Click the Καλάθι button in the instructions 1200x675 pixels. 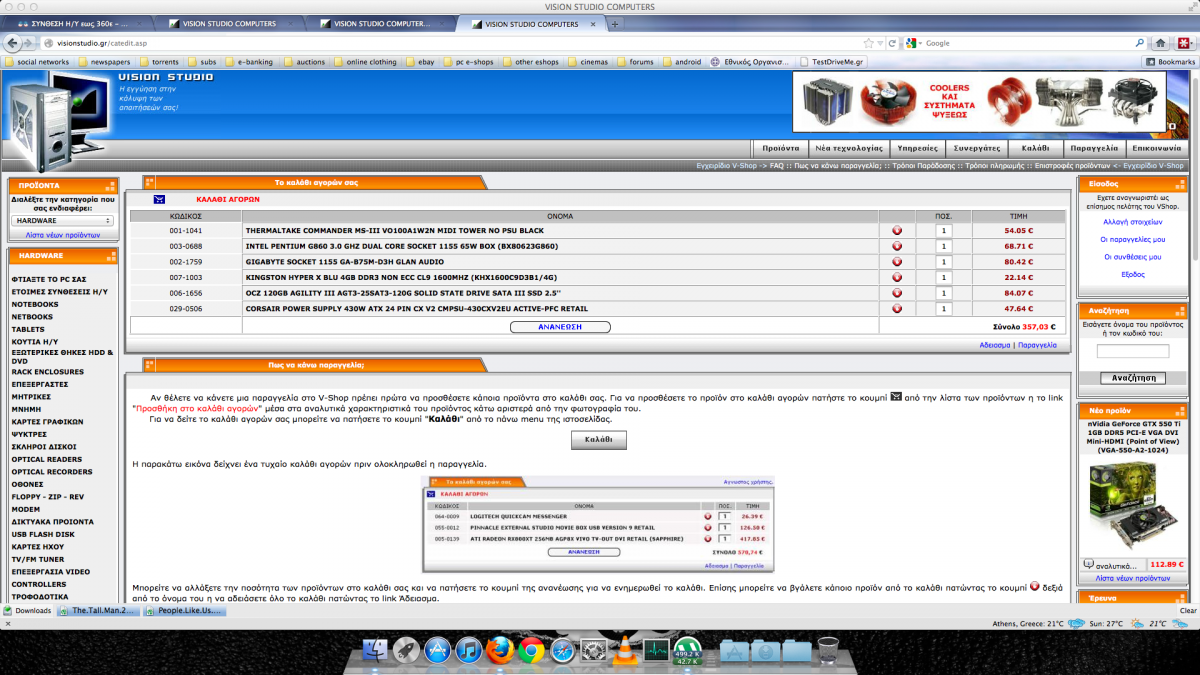599,440
